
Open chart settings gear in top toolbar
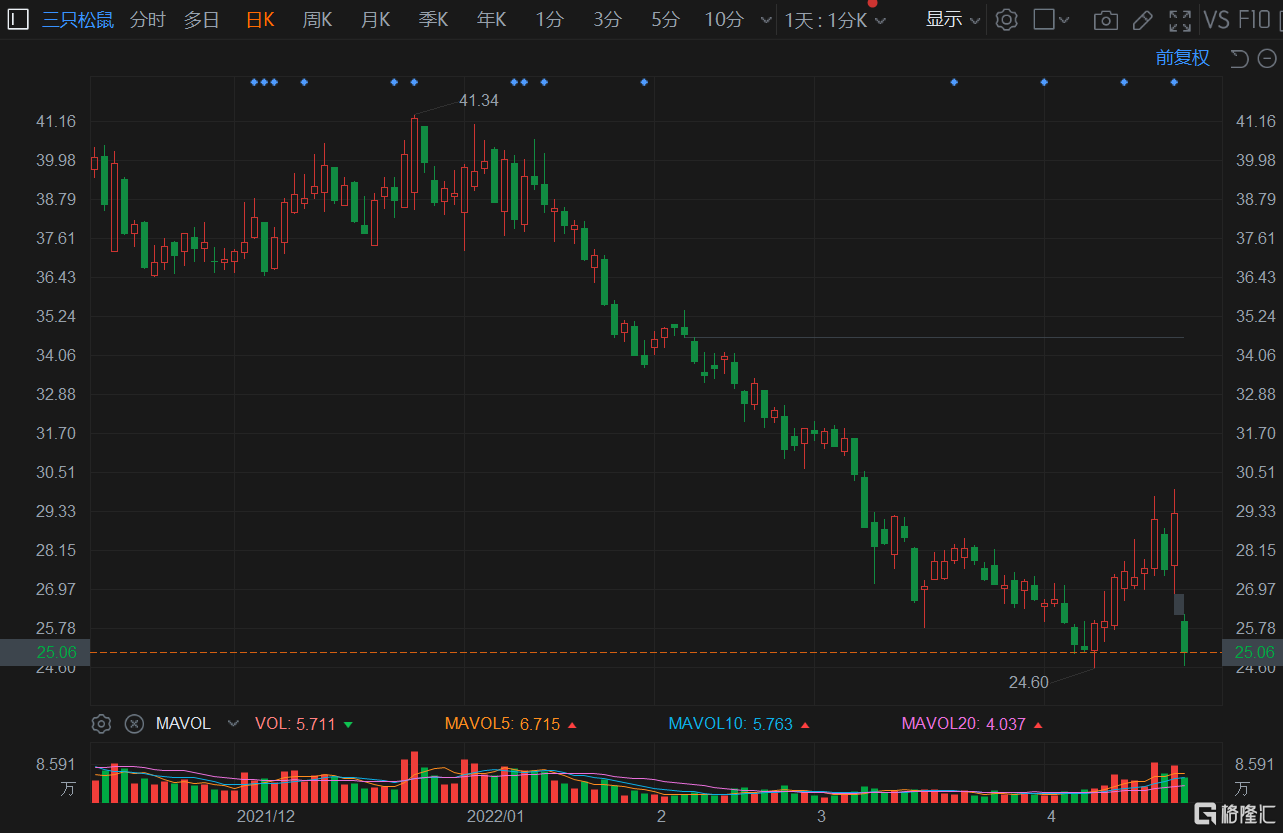(x=1007, y=19)
